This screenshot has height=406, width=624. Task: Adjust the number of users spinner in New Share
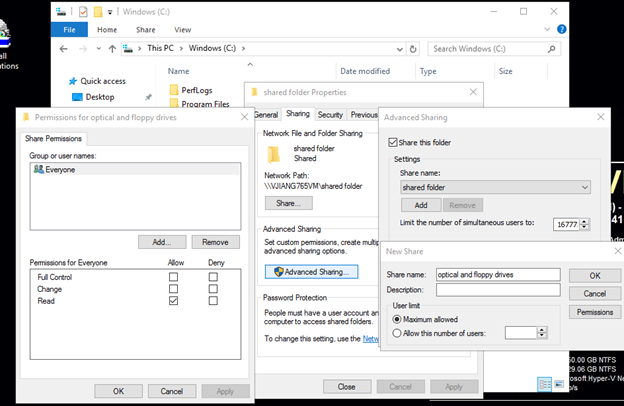coord(542,333)
